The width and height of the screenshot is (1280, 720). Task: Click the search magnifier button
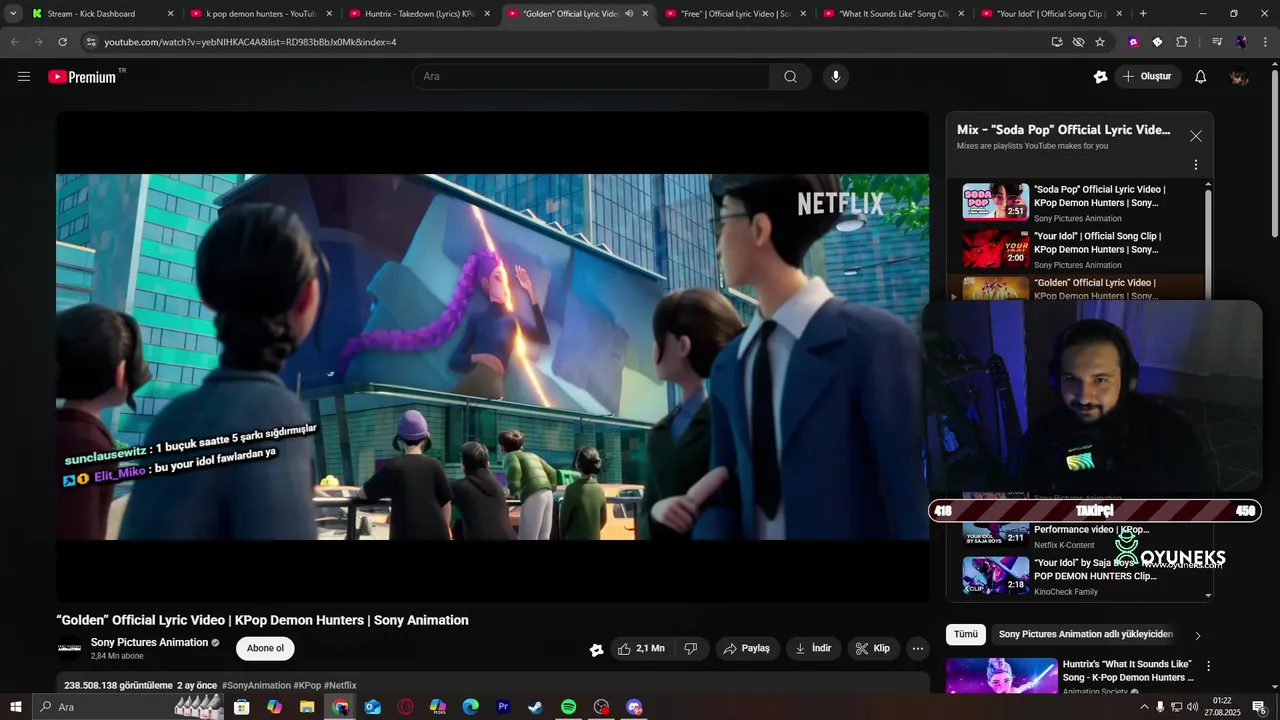click(790, 76)
